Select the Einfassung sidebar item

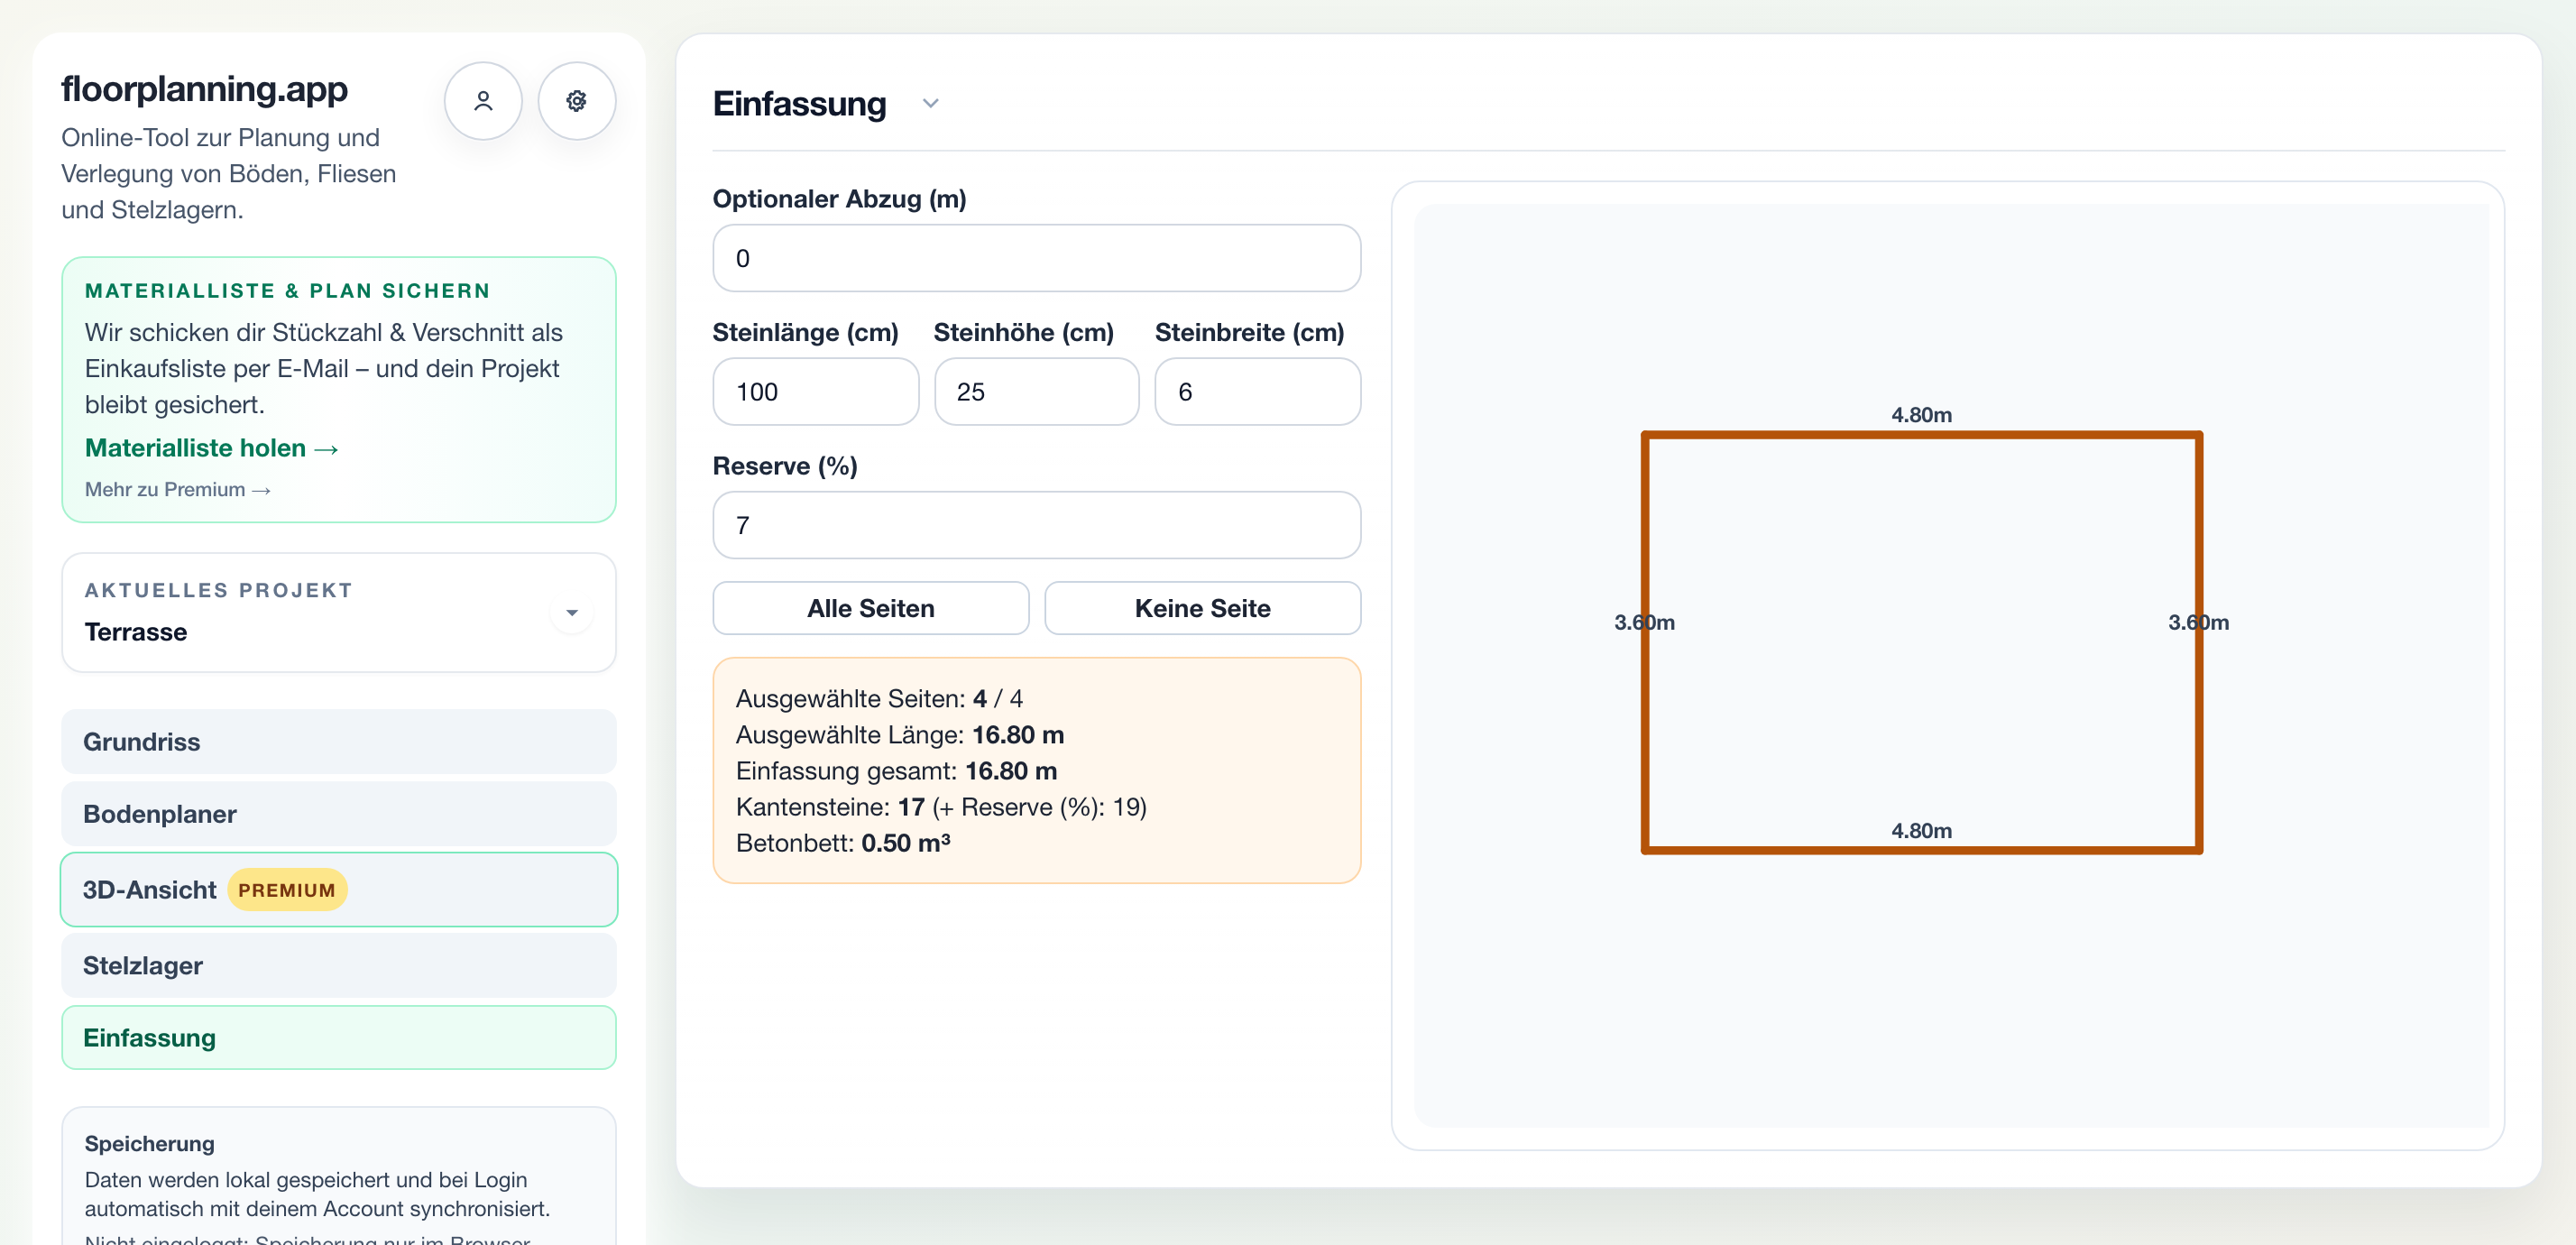[x=338, y=1037]
